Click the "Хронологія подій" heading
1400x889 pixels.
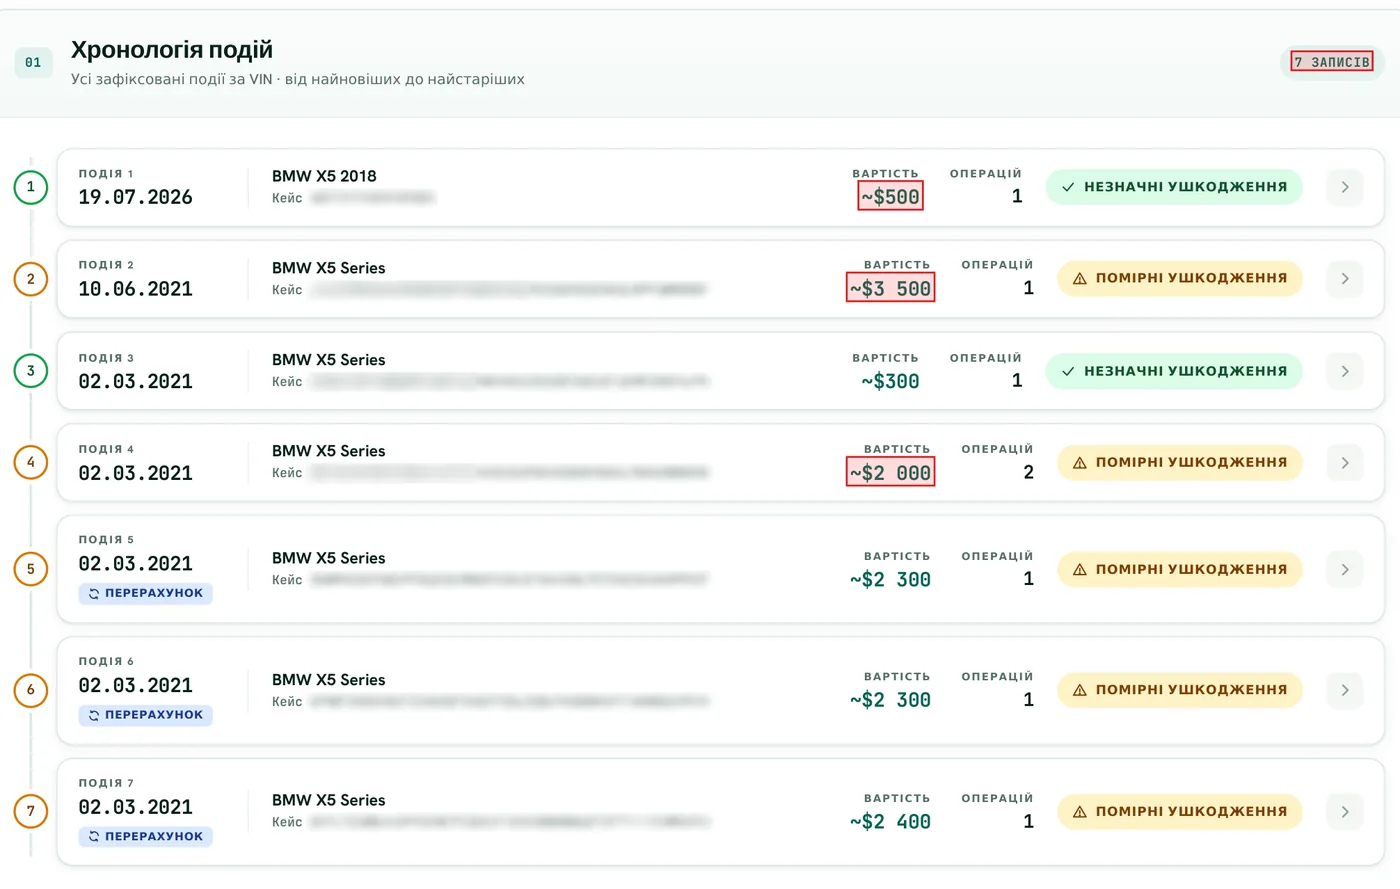coord(172,50)
